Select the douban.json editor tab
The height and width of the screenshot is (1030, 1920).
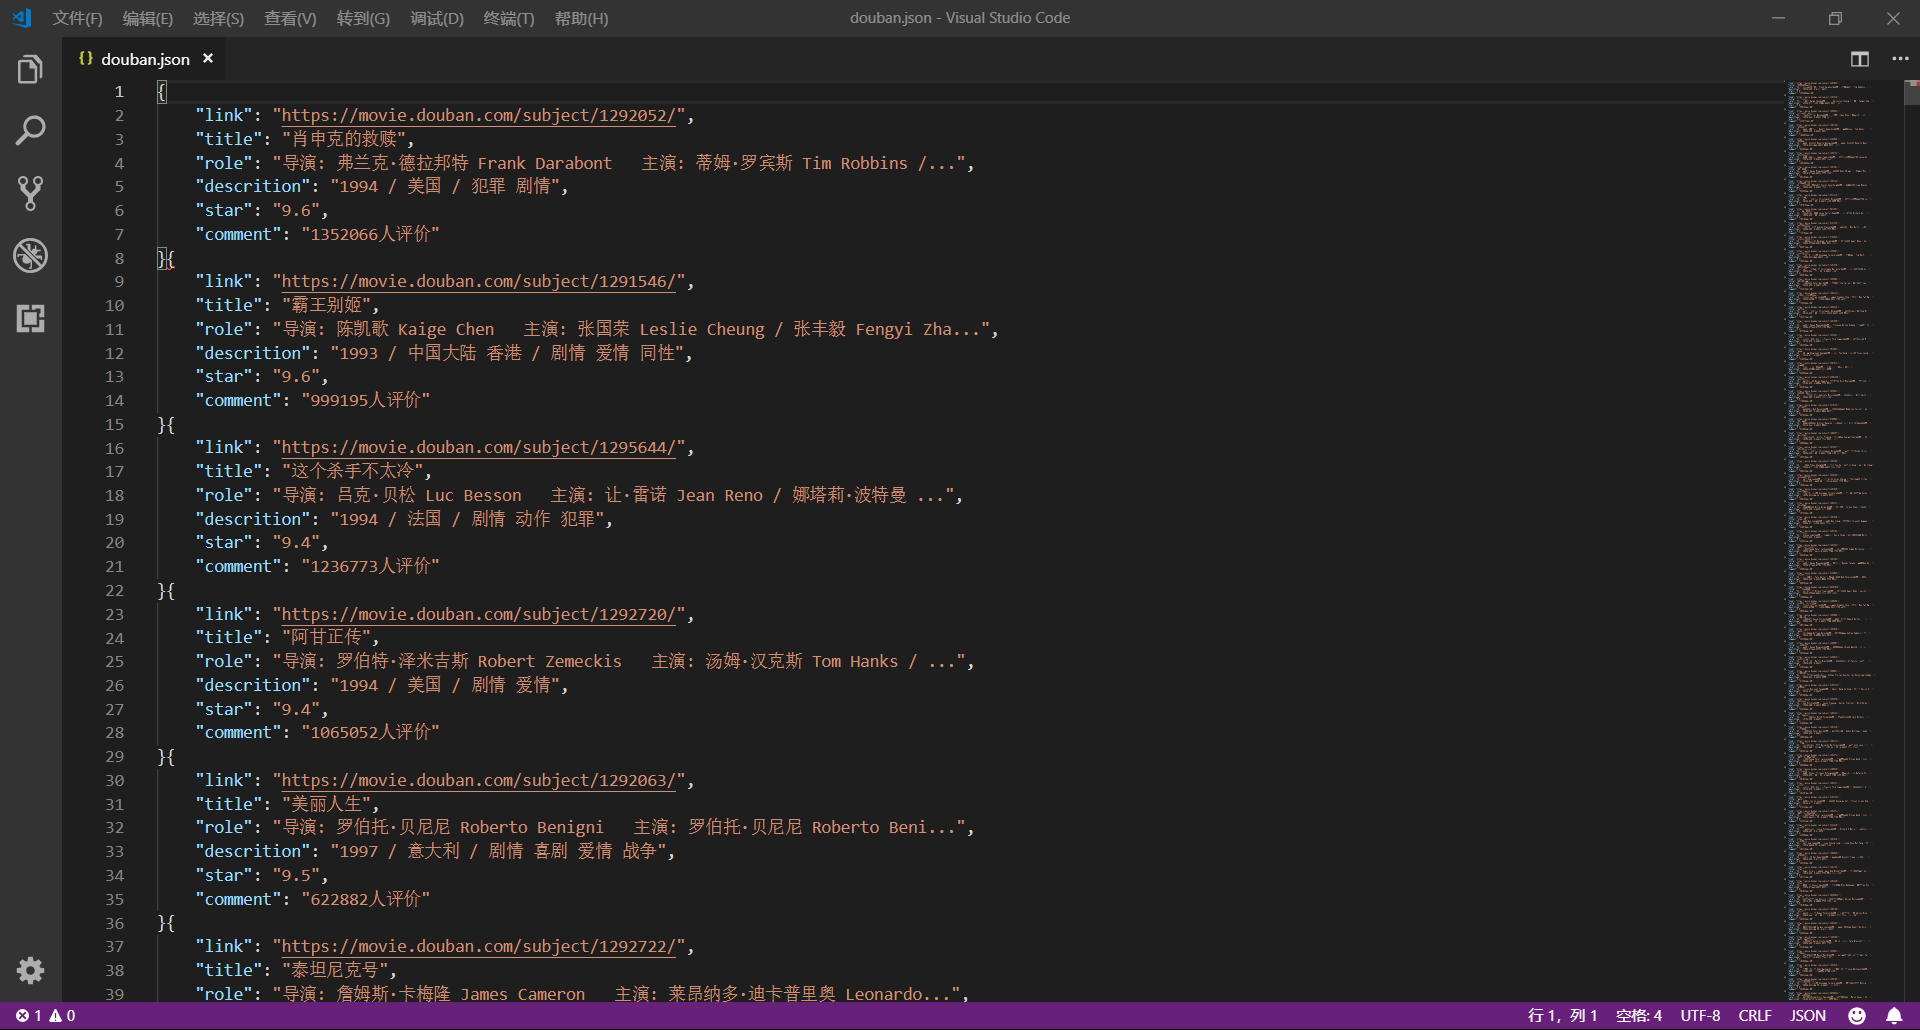click(x=144, y=59)
